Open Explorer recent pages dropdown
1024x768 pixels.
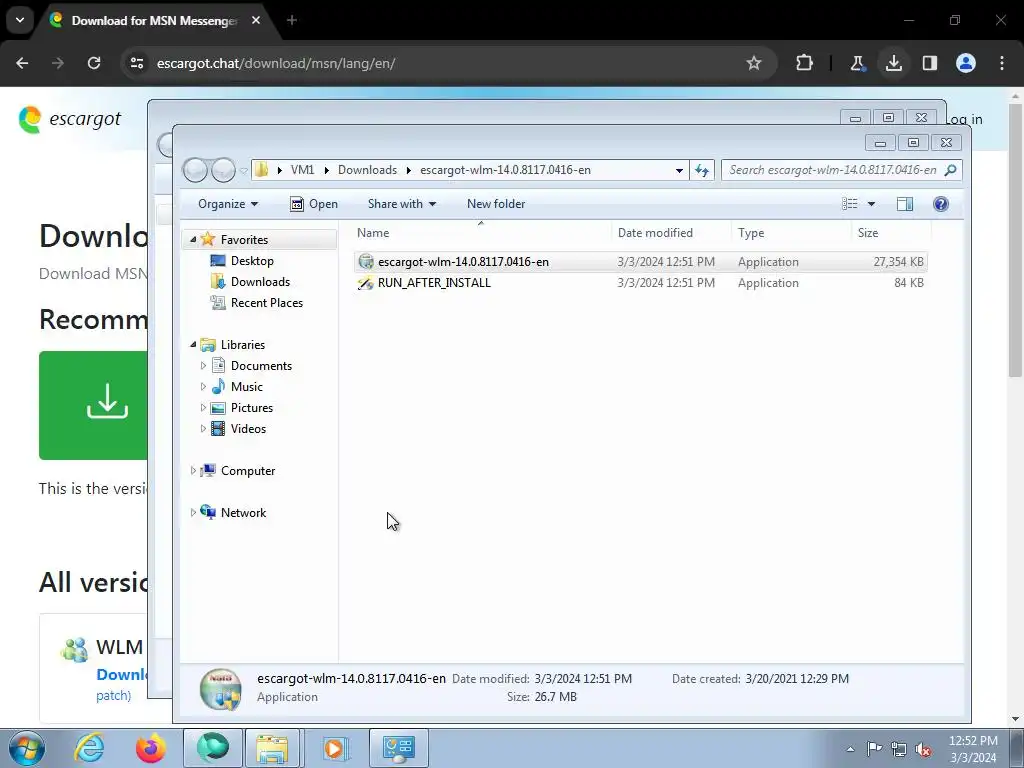[244, 170]
